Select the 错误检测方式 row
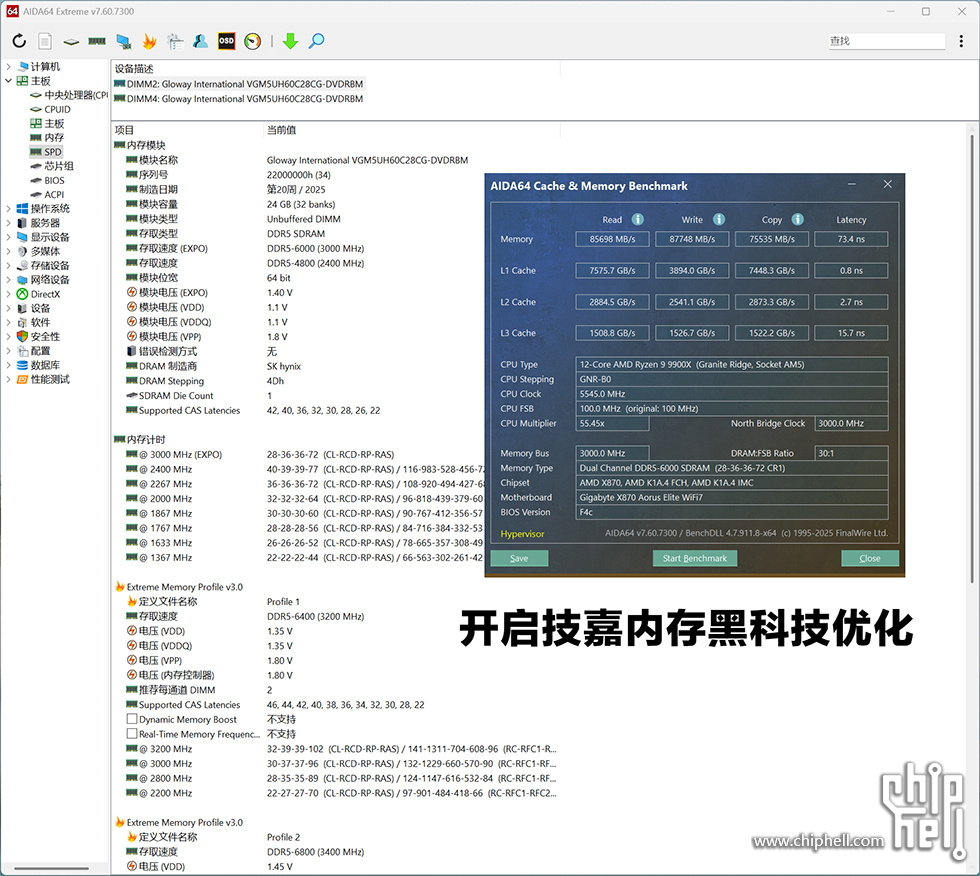 (202, 351)
